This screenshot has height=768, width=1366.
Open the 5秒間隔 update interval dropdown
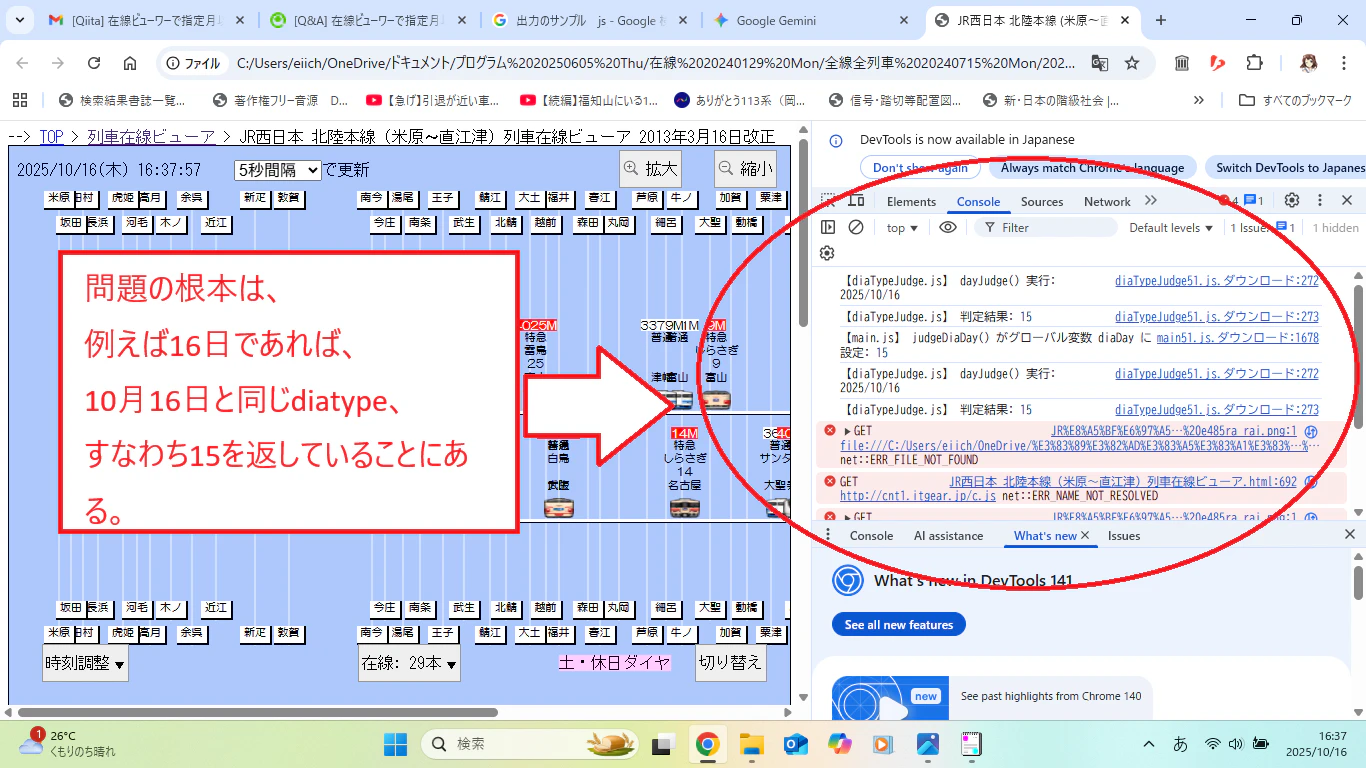point(278,170)
